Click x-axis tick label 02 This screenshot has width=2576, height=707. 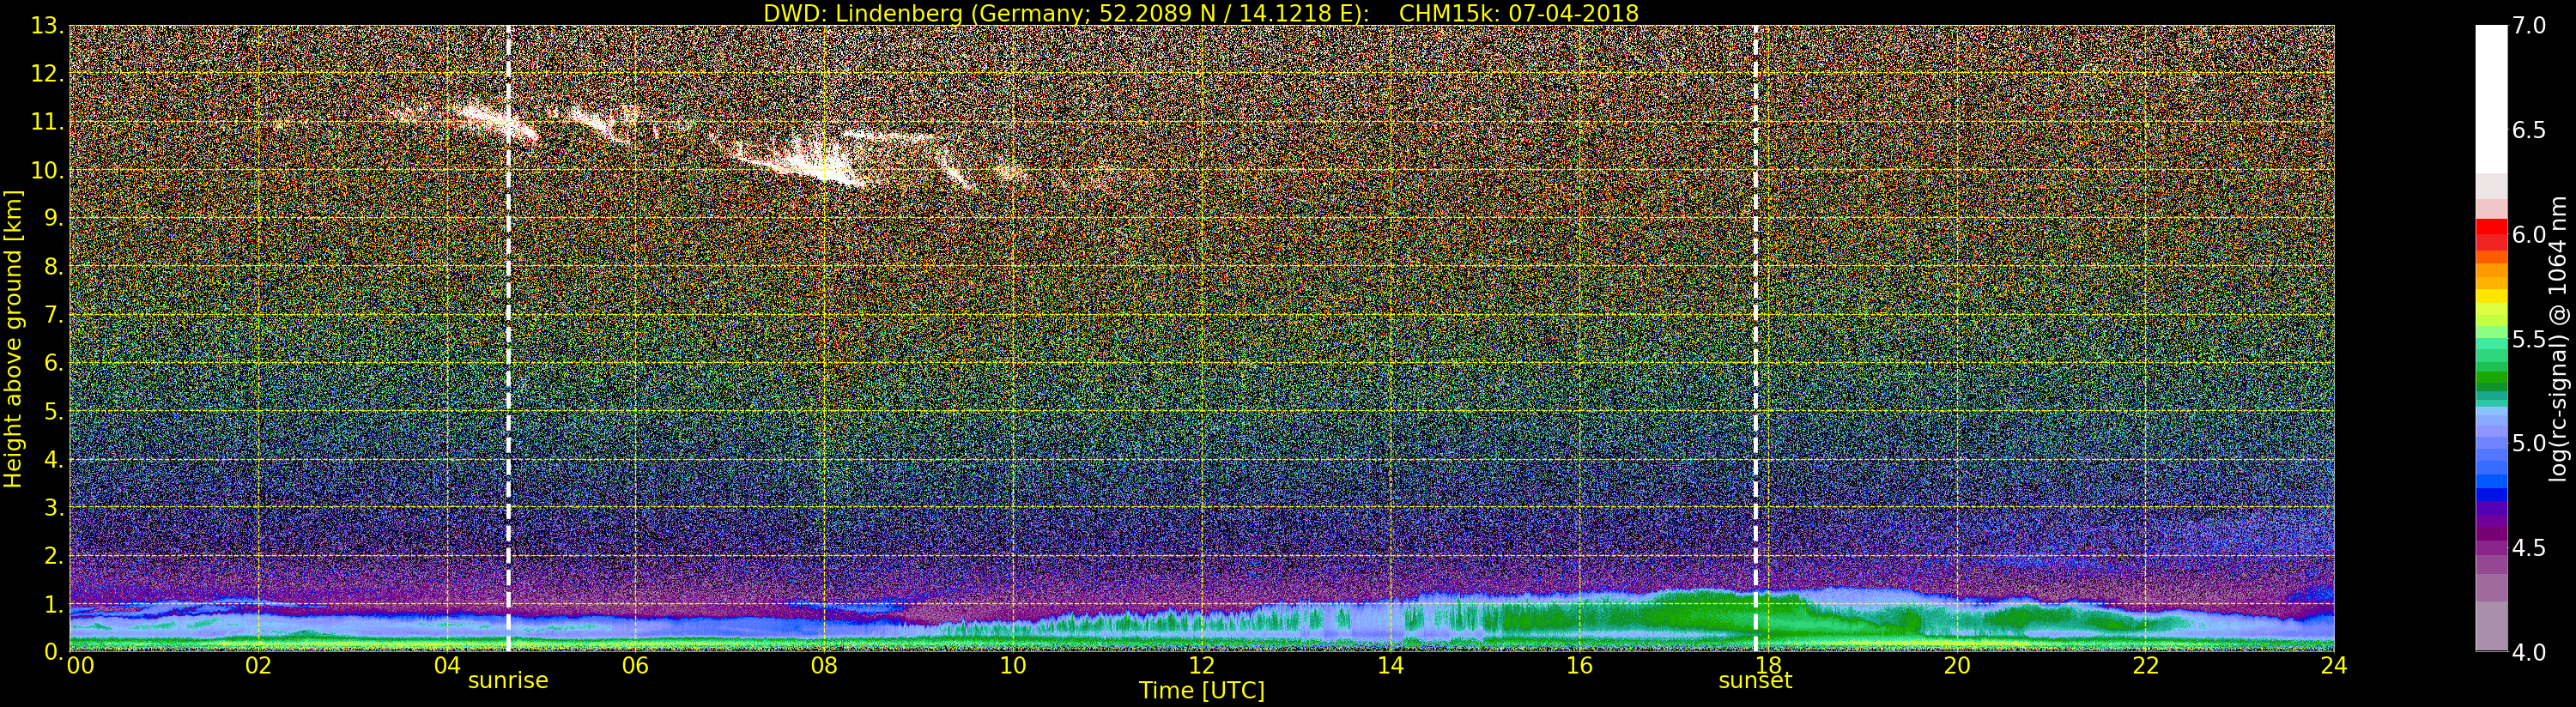259,666
